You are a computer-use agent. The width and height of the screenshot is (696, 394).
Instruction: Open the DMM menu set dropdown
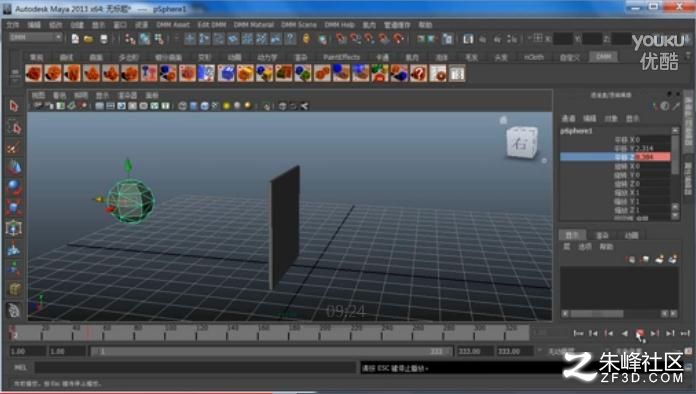pos(36,38)
